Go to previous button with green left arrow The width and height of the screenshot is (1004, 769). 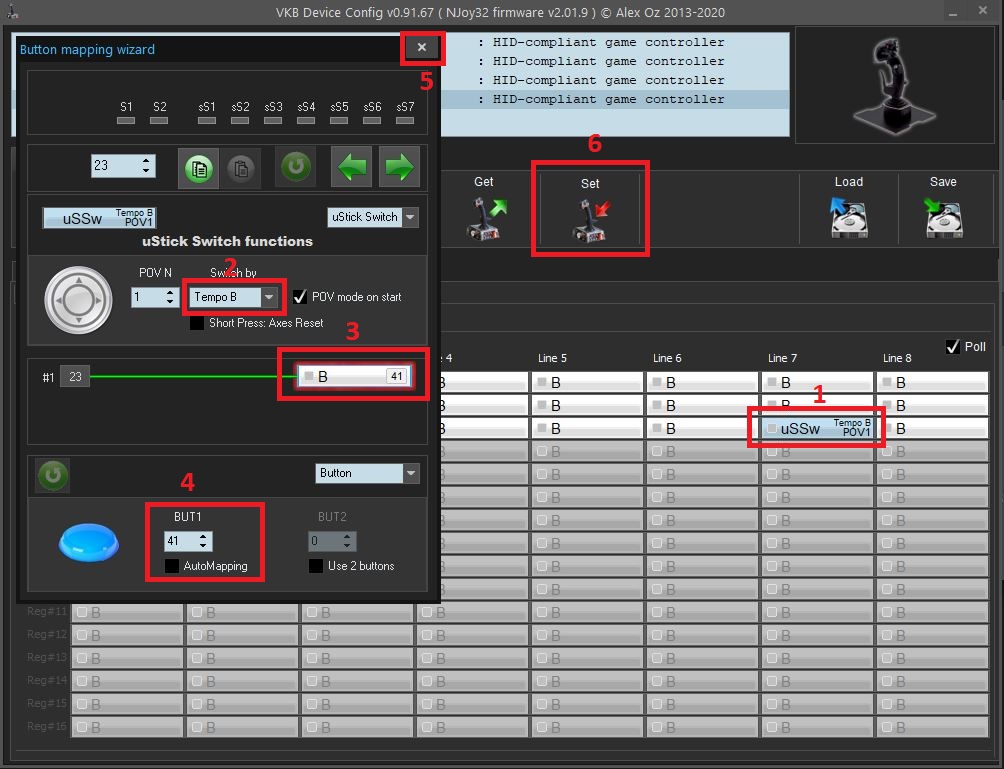[351, 167]
